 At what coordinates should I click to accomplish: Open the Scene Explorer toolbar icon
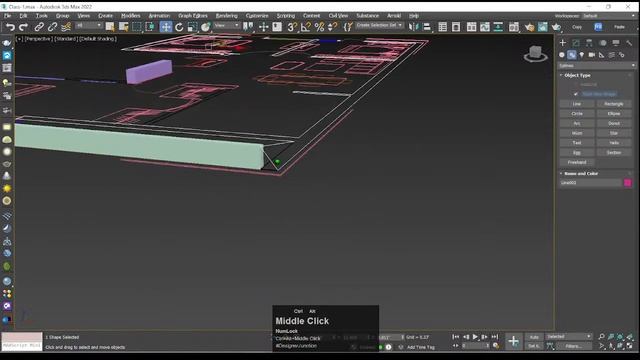(442, 27)
